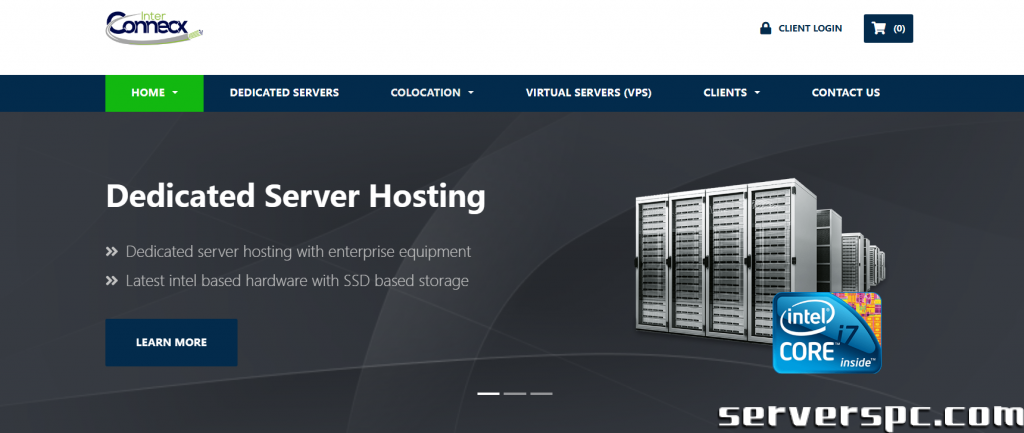The width and height of the screenshot is (1024, 433).
Task: Click the double-chevron bullet before SSD storage line
Action: 112,281
